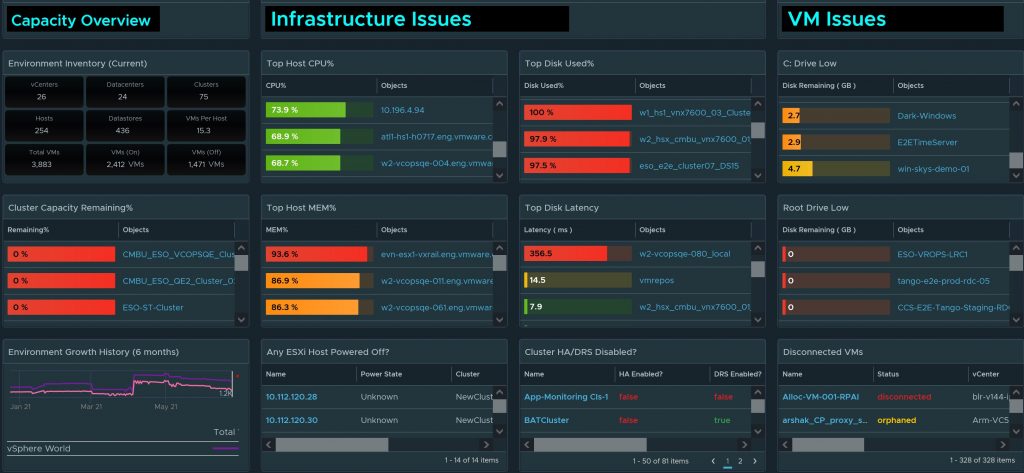Open host 10.112.120.28 link
This screenshot has height=473, width=1024.
click(291, 397)
